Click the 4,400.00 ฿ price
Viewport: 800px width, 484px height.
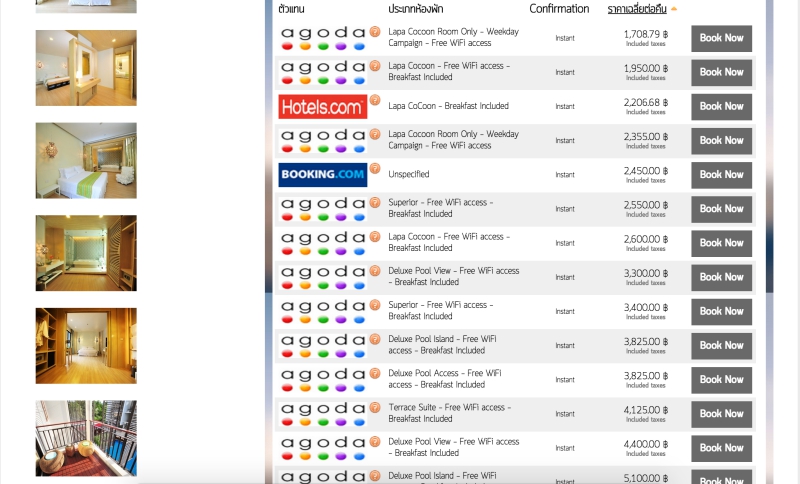645,444
